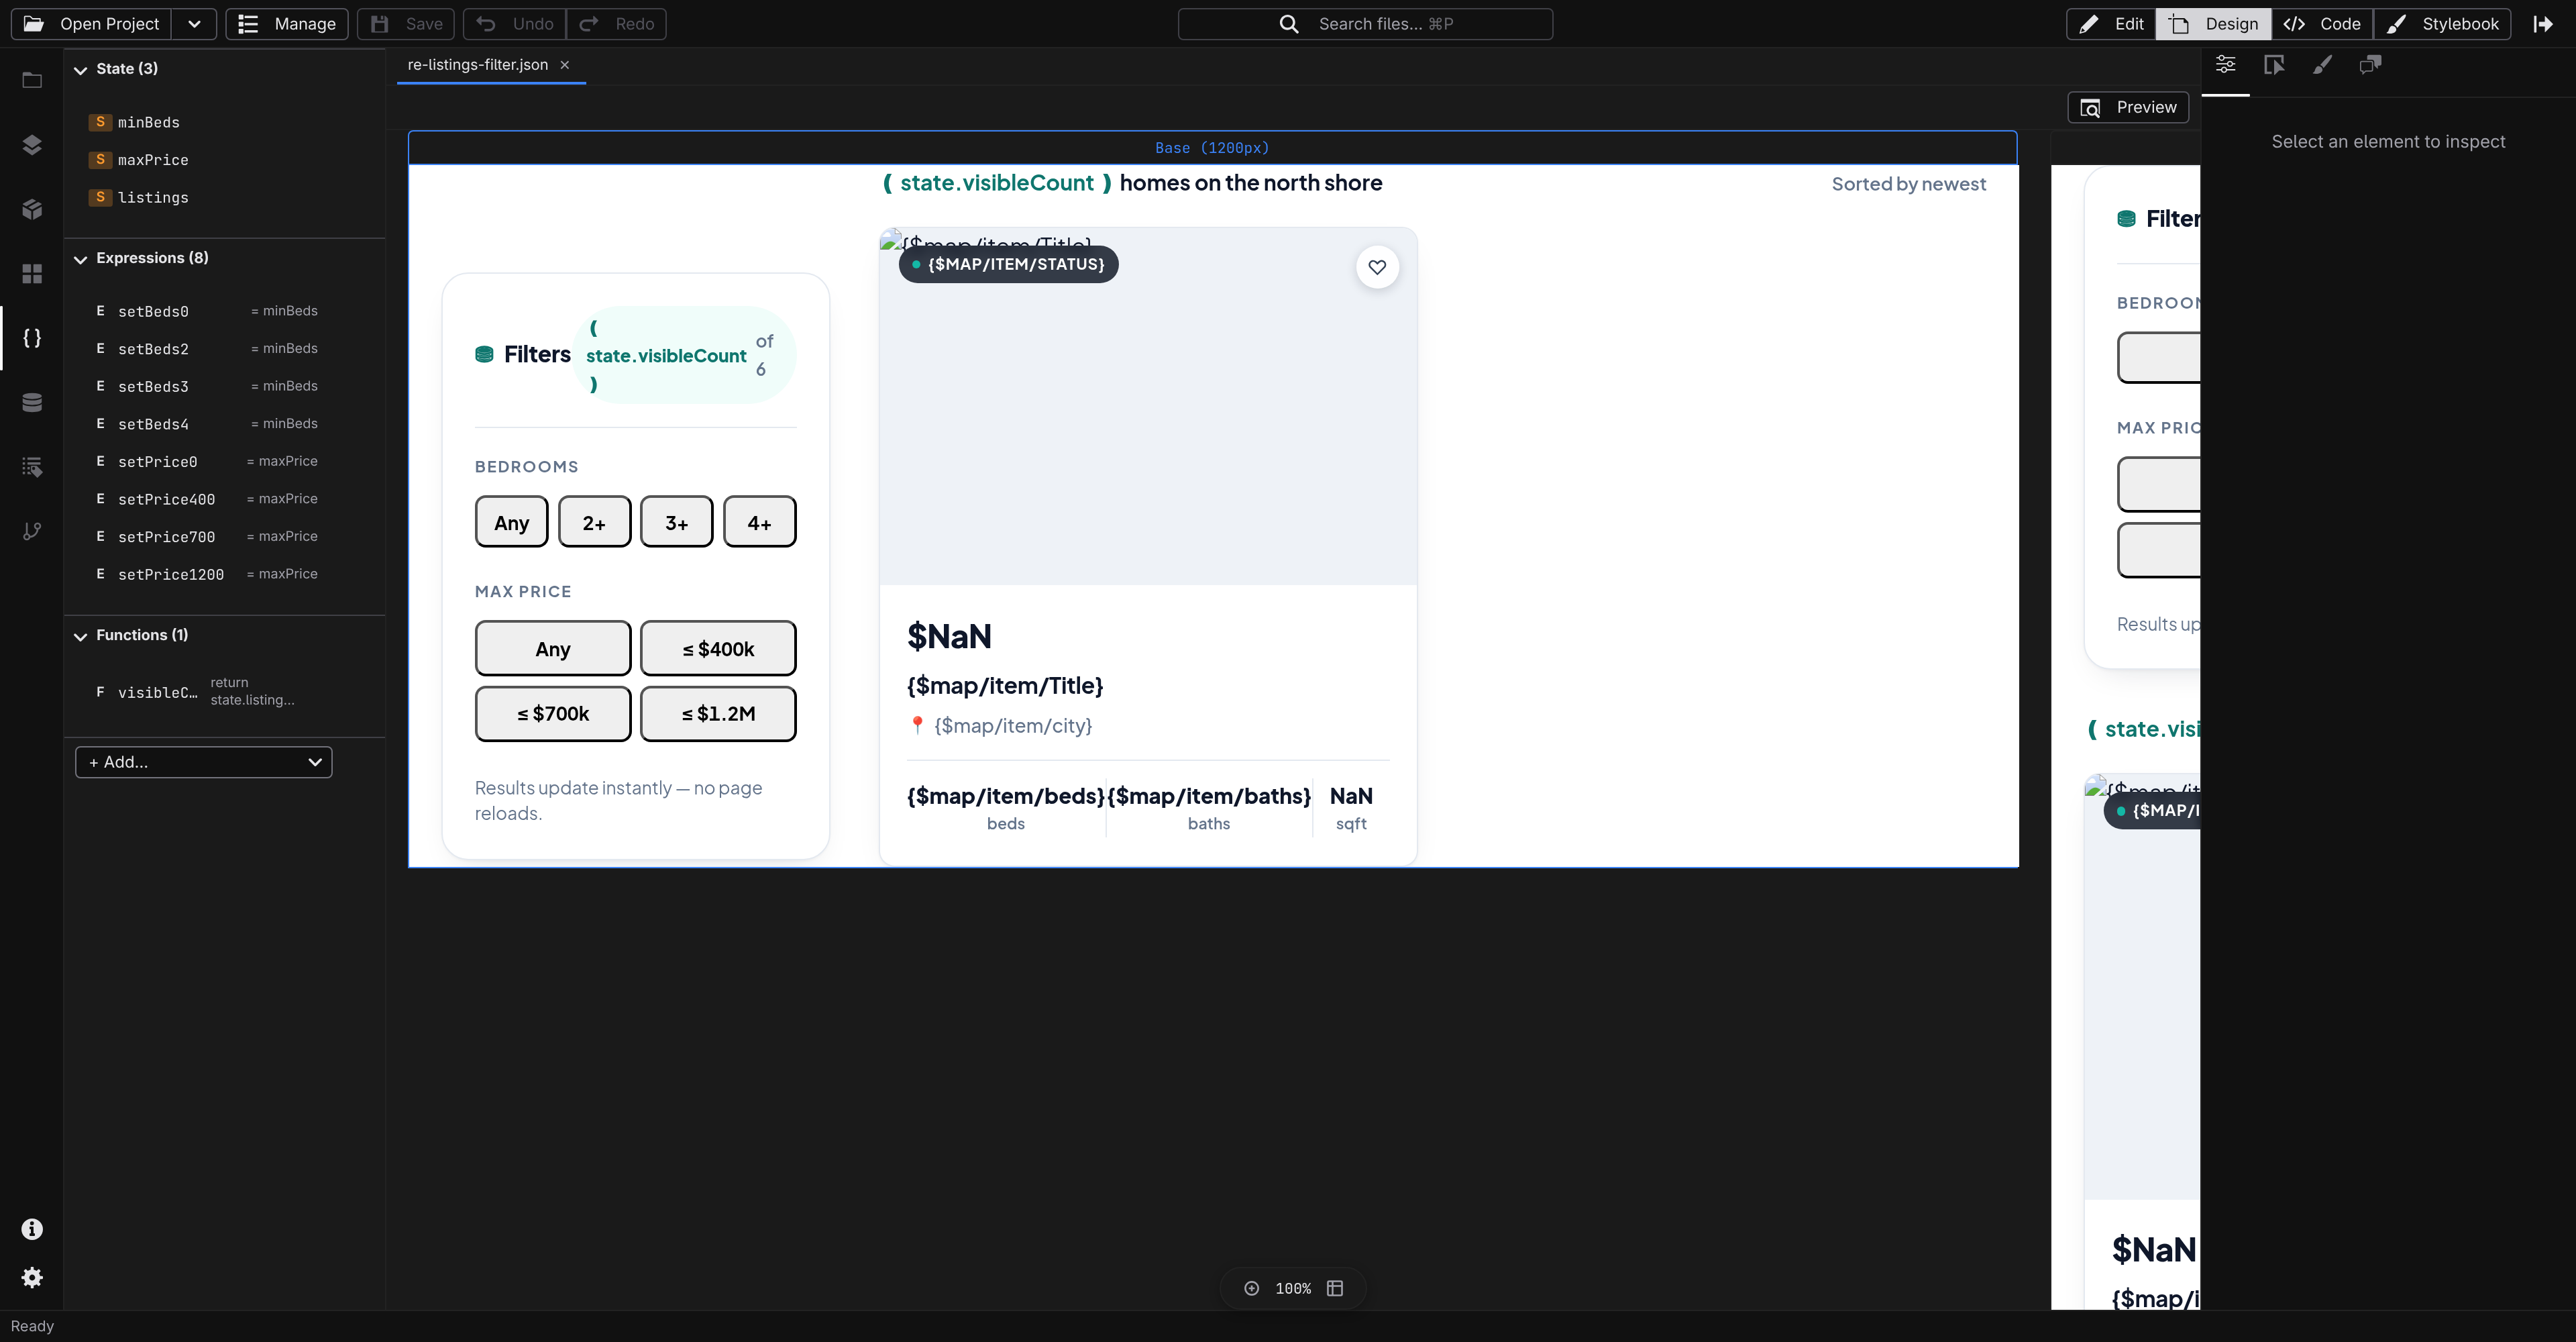
Task: Click the location pin icon on listing card
Action: pyautogui.click(x=916, y=725)
